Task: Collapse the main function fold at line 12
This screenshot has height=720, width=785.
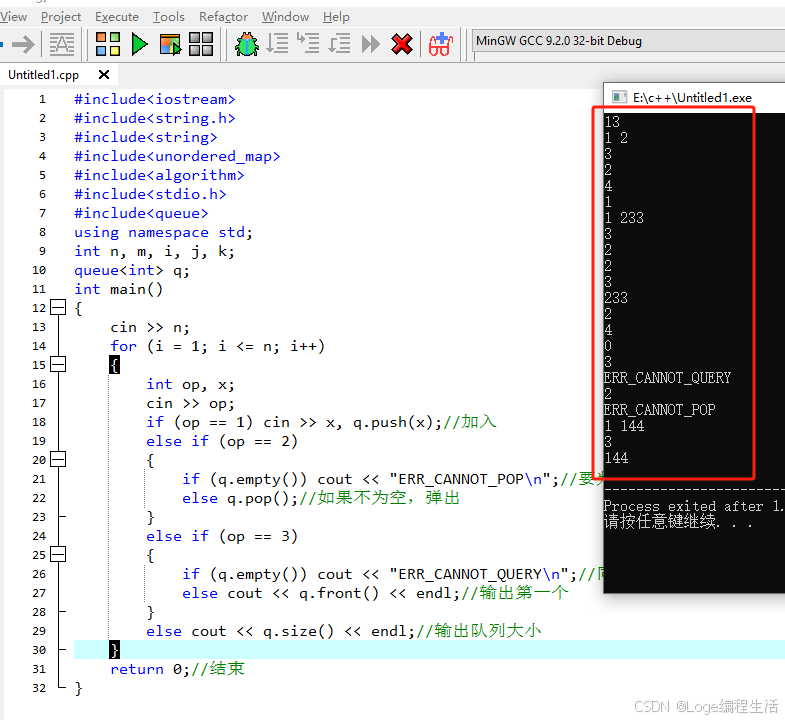Action: point(58,307)
